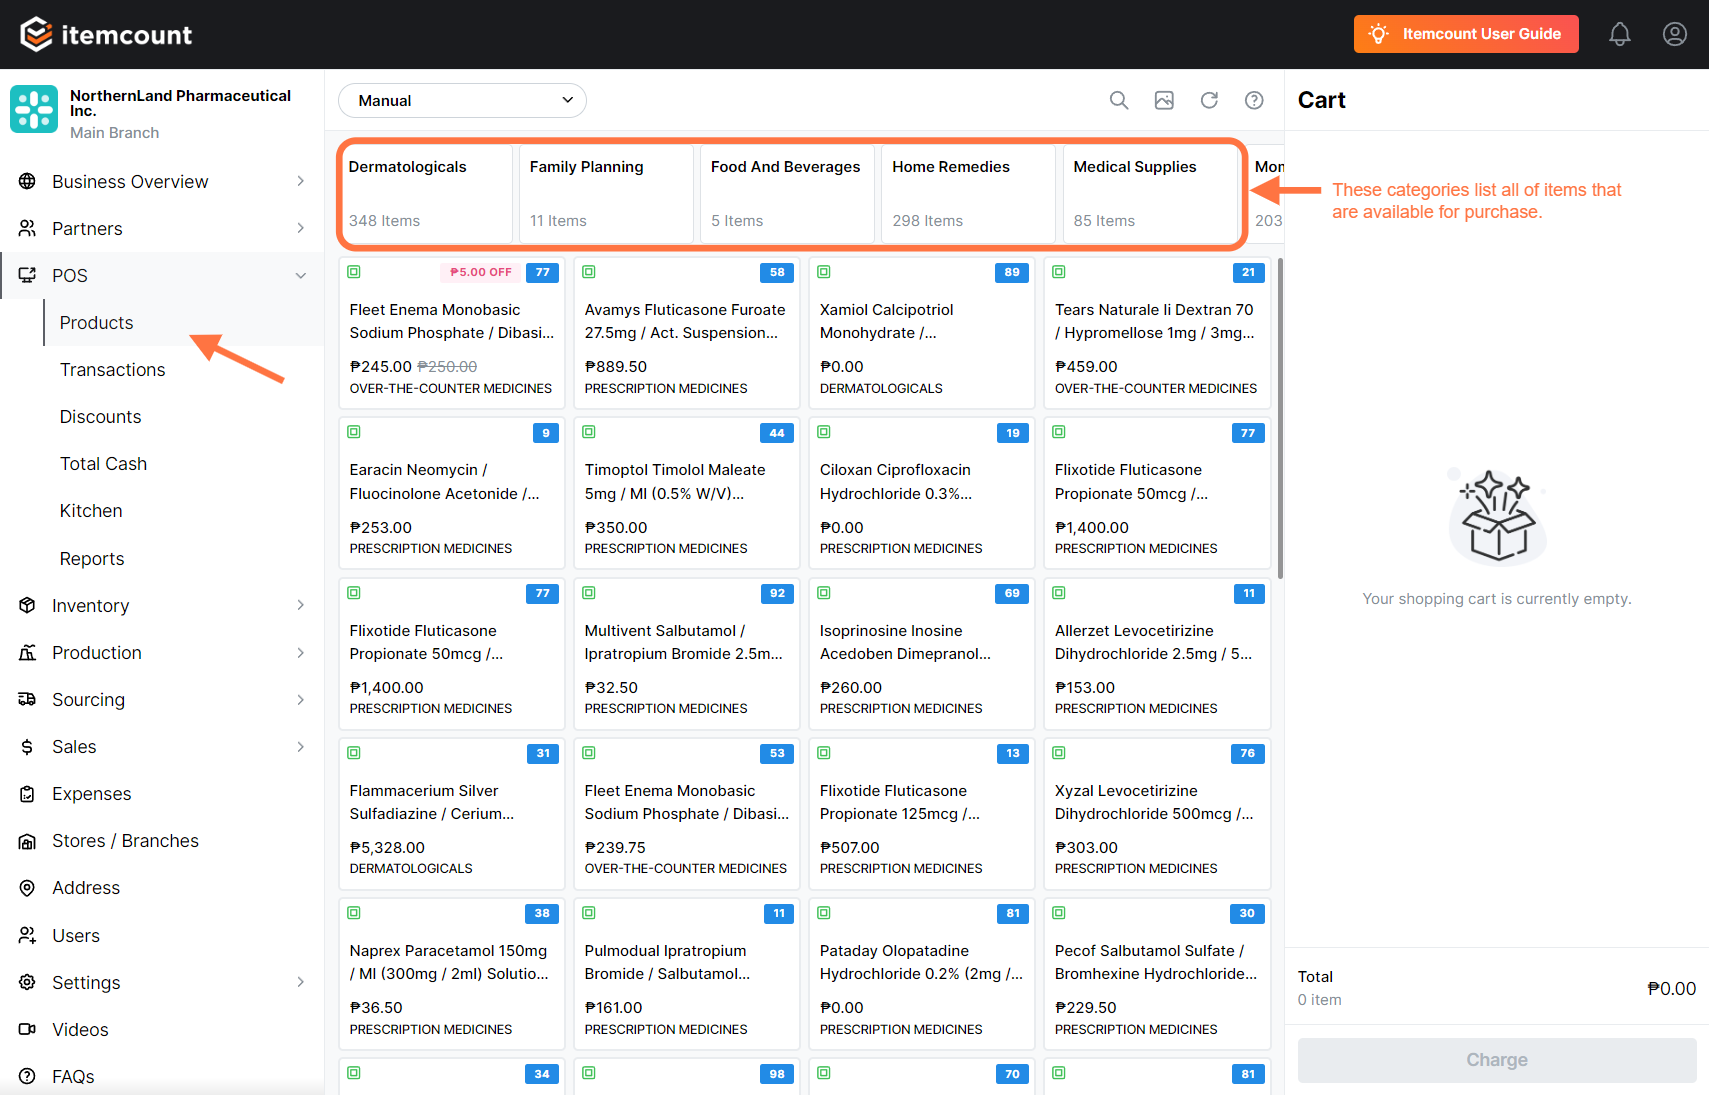Click the product list scrollbar
Image resolution: width=1709 pixels, height=1095 pixels.
coord(1280,418)
